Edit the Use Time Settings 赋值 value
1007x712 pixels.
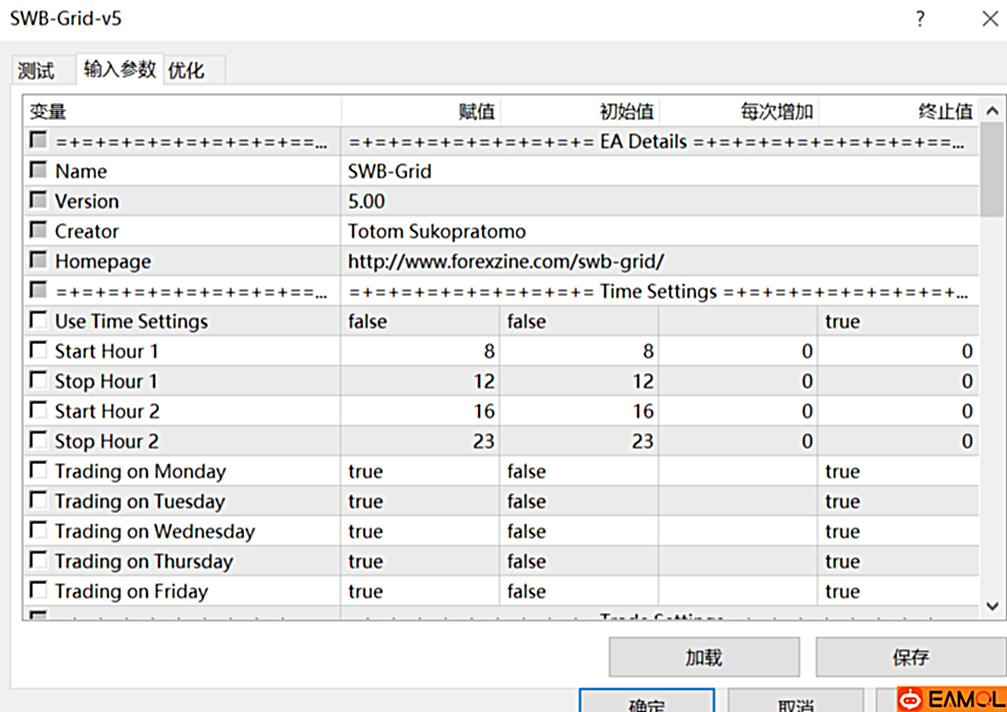click(x=421, y=321)
